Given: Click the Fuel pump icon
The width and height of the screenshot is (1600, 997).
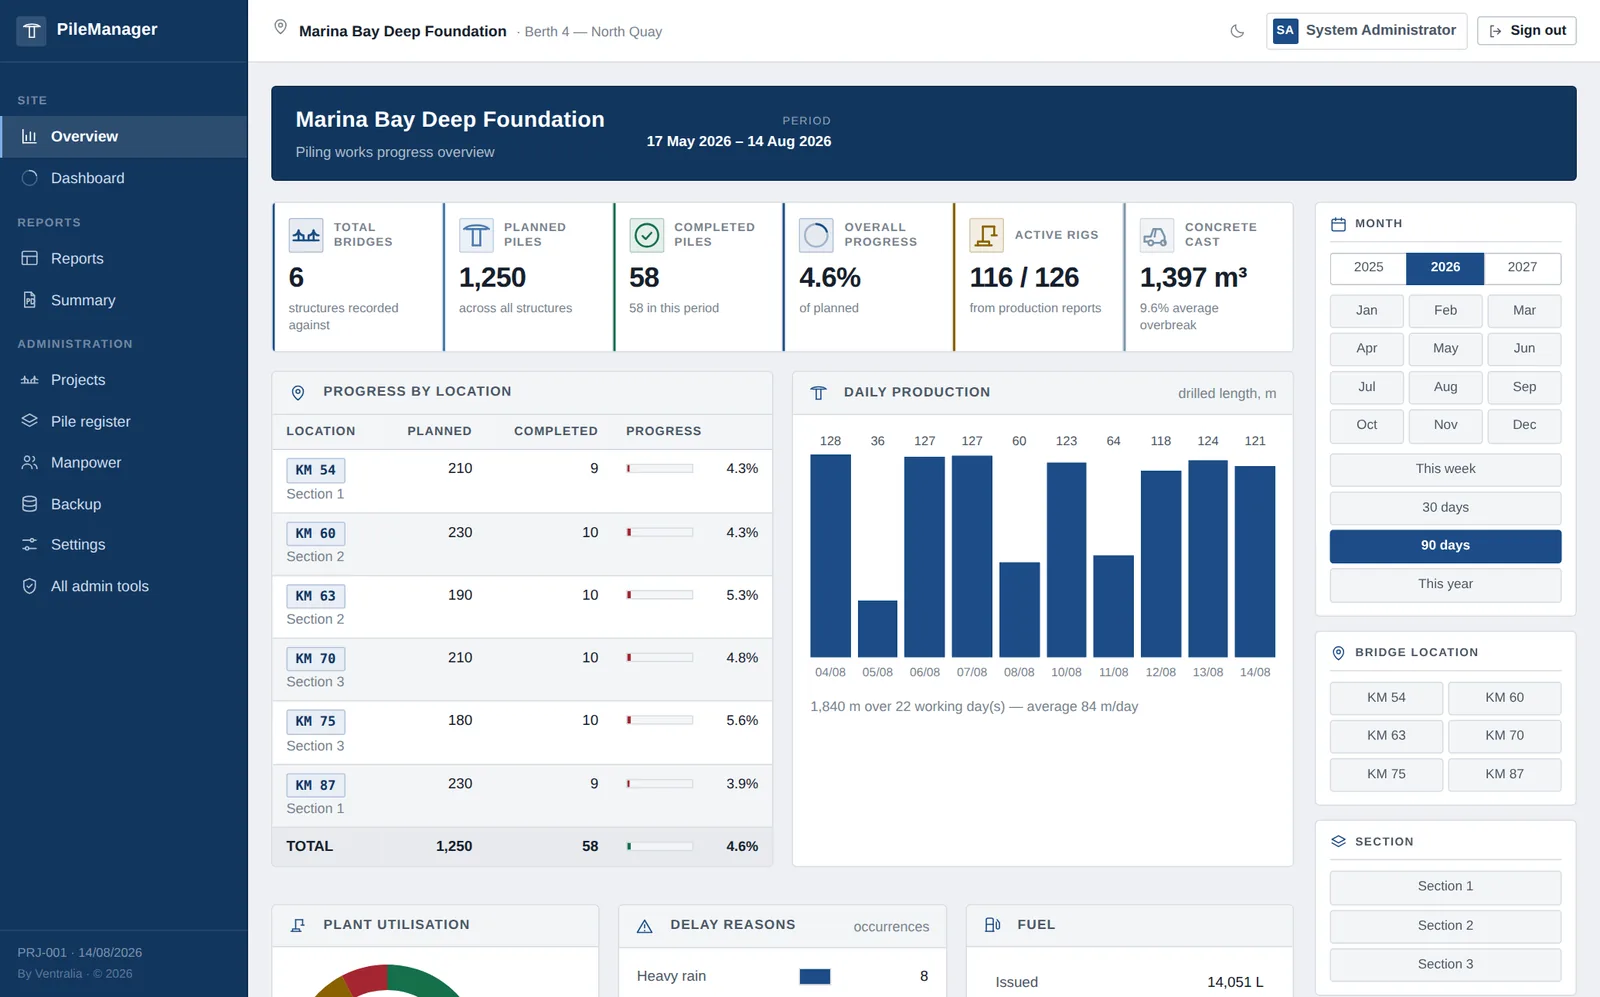Looking at the screenshot, I should pyautogui.click(x=992, y=926).
